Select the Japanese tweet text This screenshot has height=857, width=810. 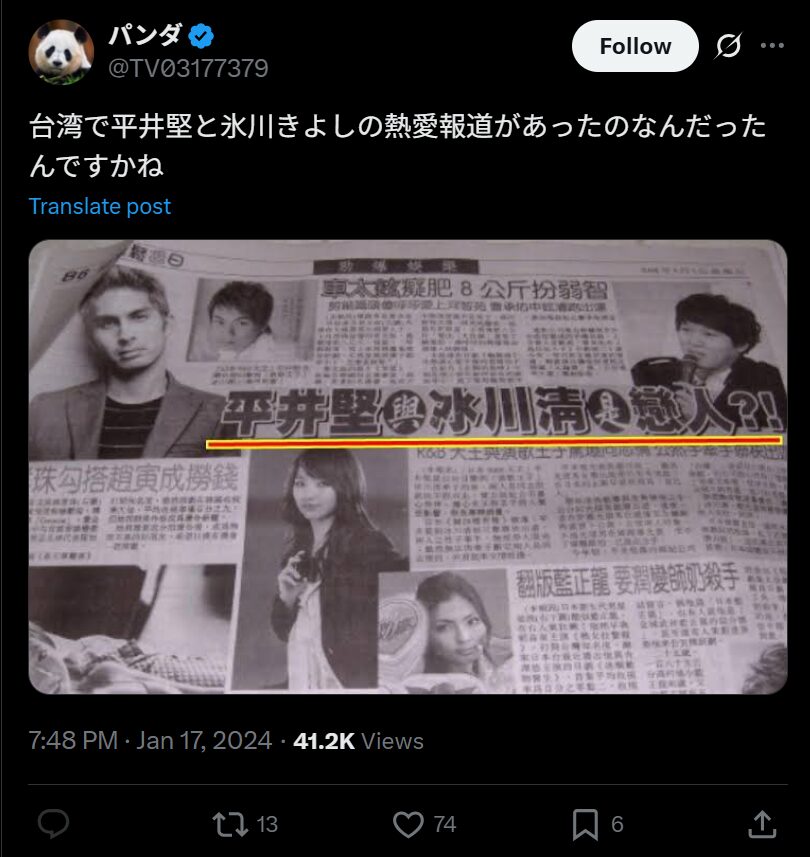pos(398,145)
